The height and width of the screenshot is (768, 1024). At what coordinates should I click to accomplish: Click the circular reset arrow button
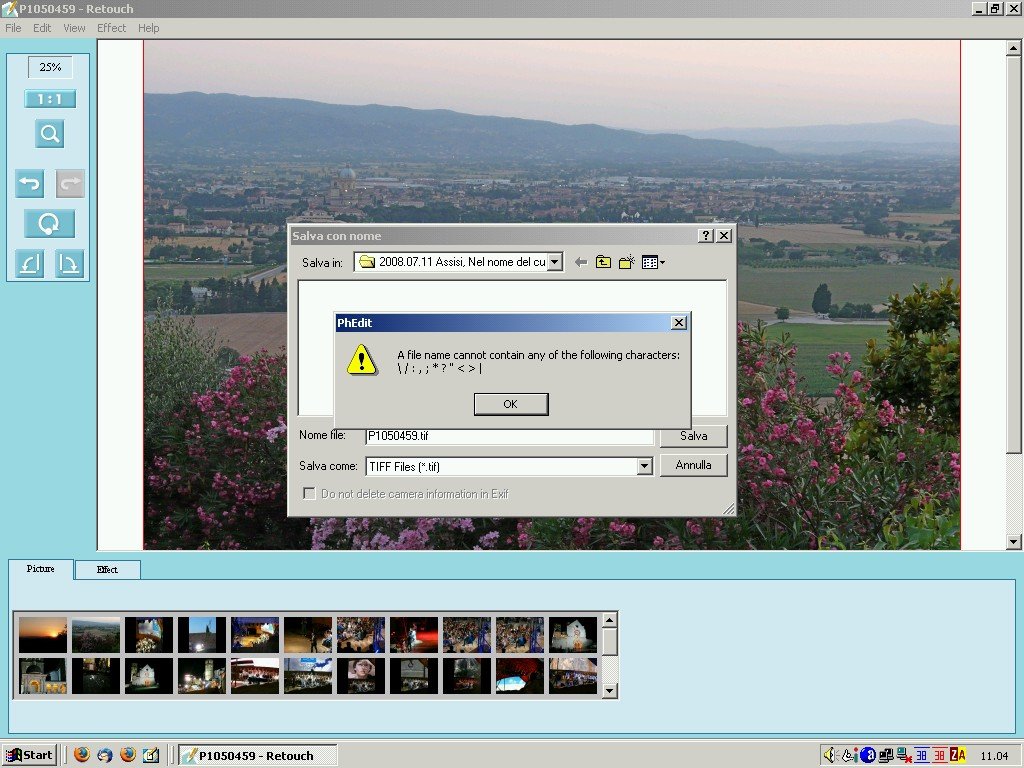(50, 223)
